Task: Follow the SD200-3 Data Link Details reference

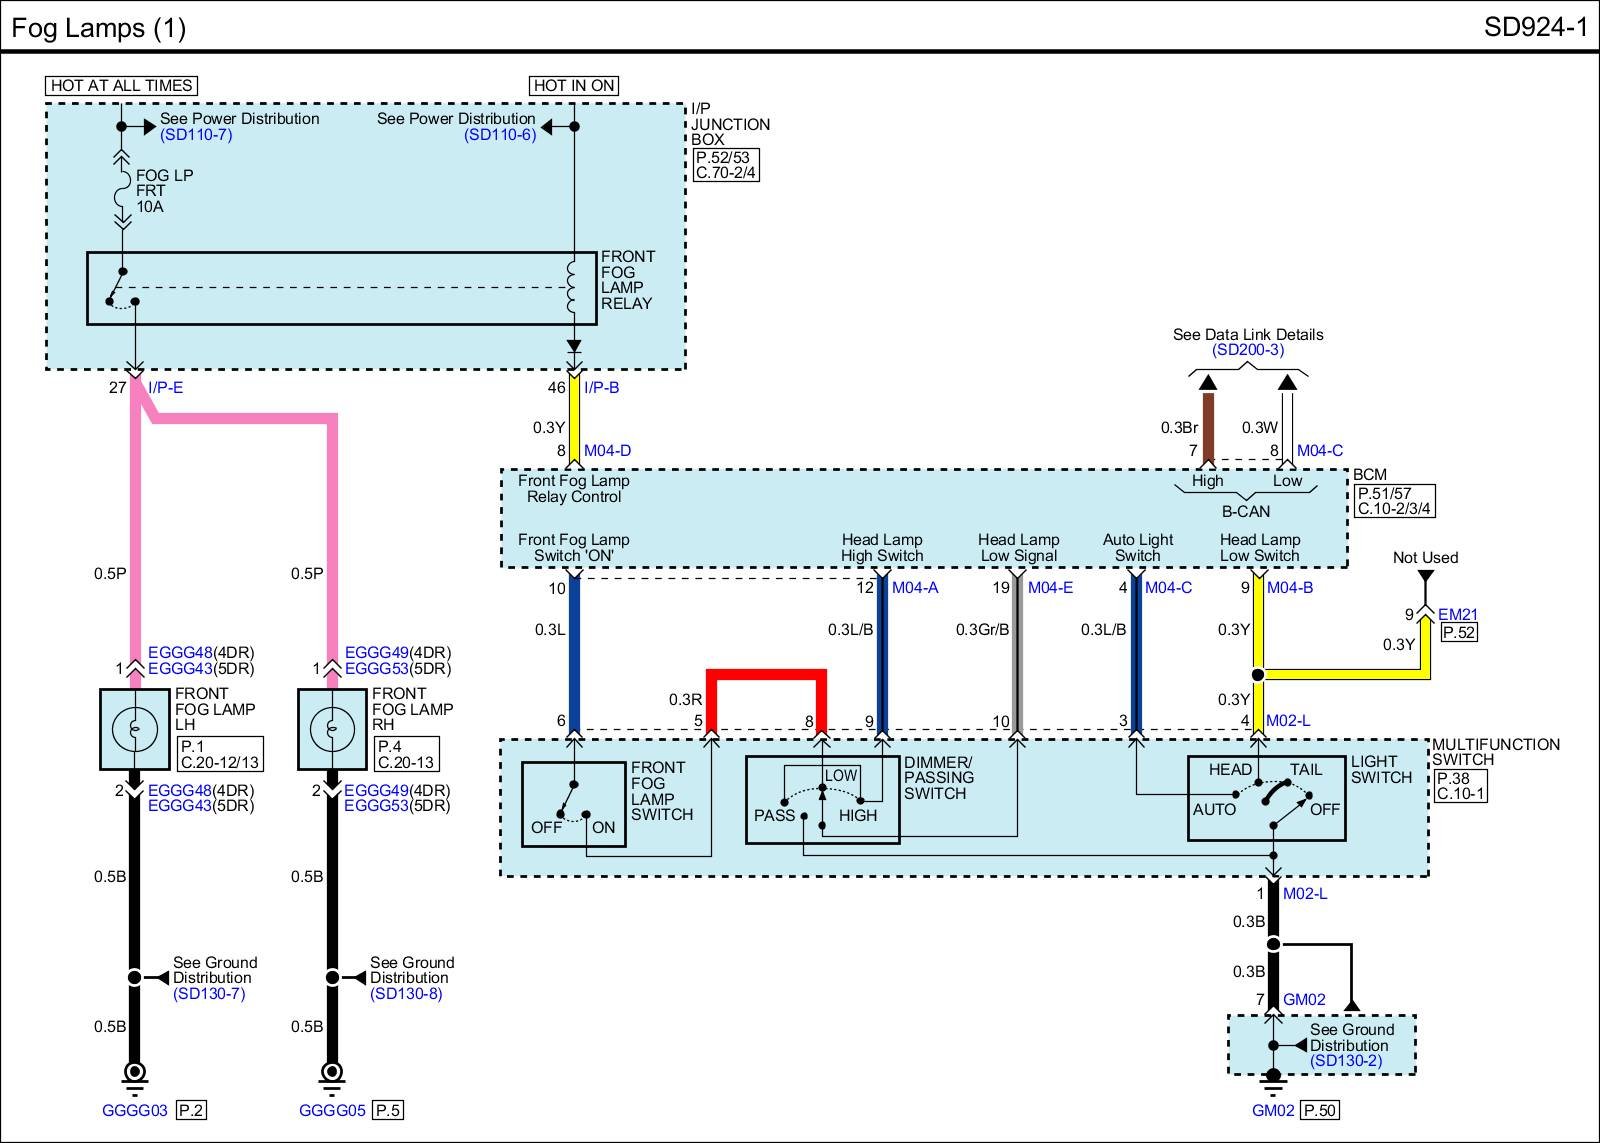Action: pyautogui.click(x=1248, y=350)
